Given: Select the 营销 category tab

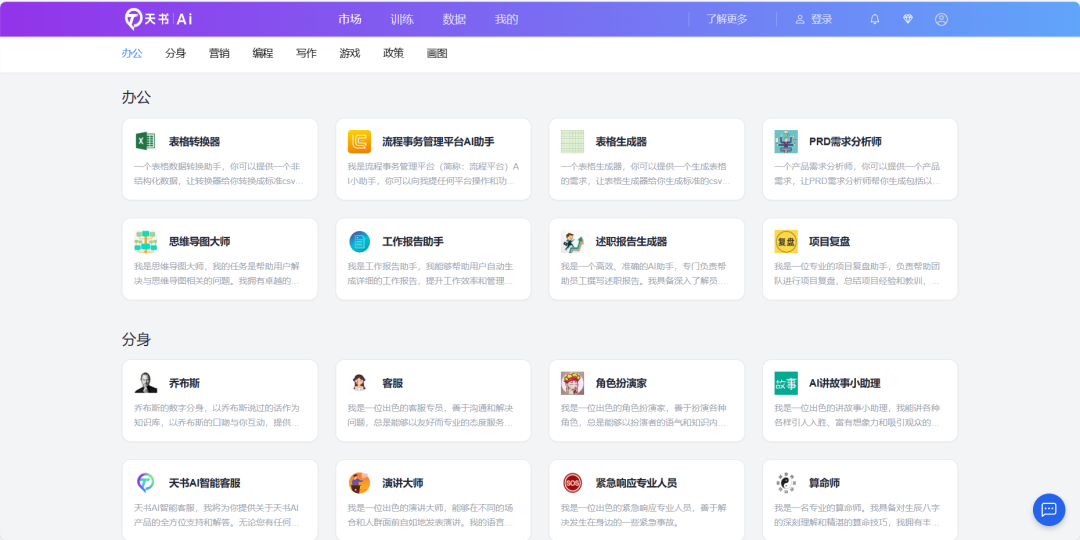Looking at the screenshot, I should [219, 53].
